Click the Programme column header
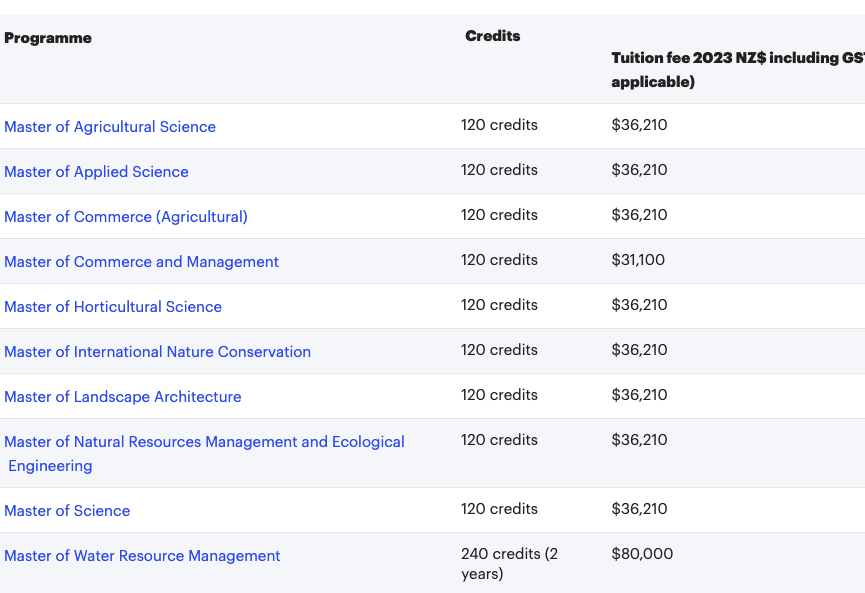Screen dimensions: 865x593 48,38
